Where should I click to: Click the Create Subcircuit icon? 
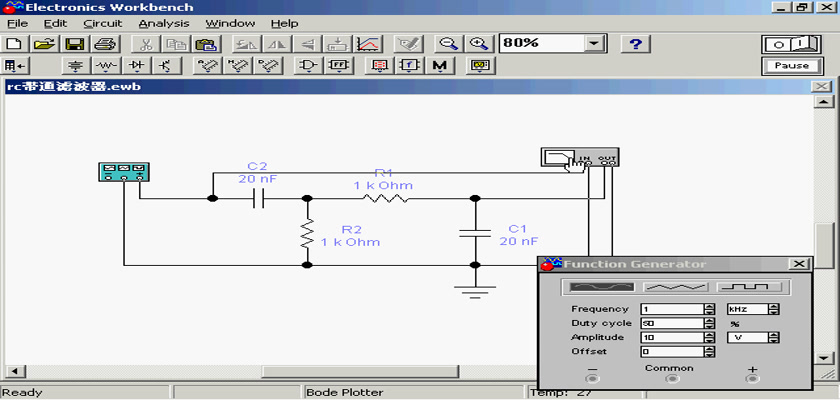point(338,44)
